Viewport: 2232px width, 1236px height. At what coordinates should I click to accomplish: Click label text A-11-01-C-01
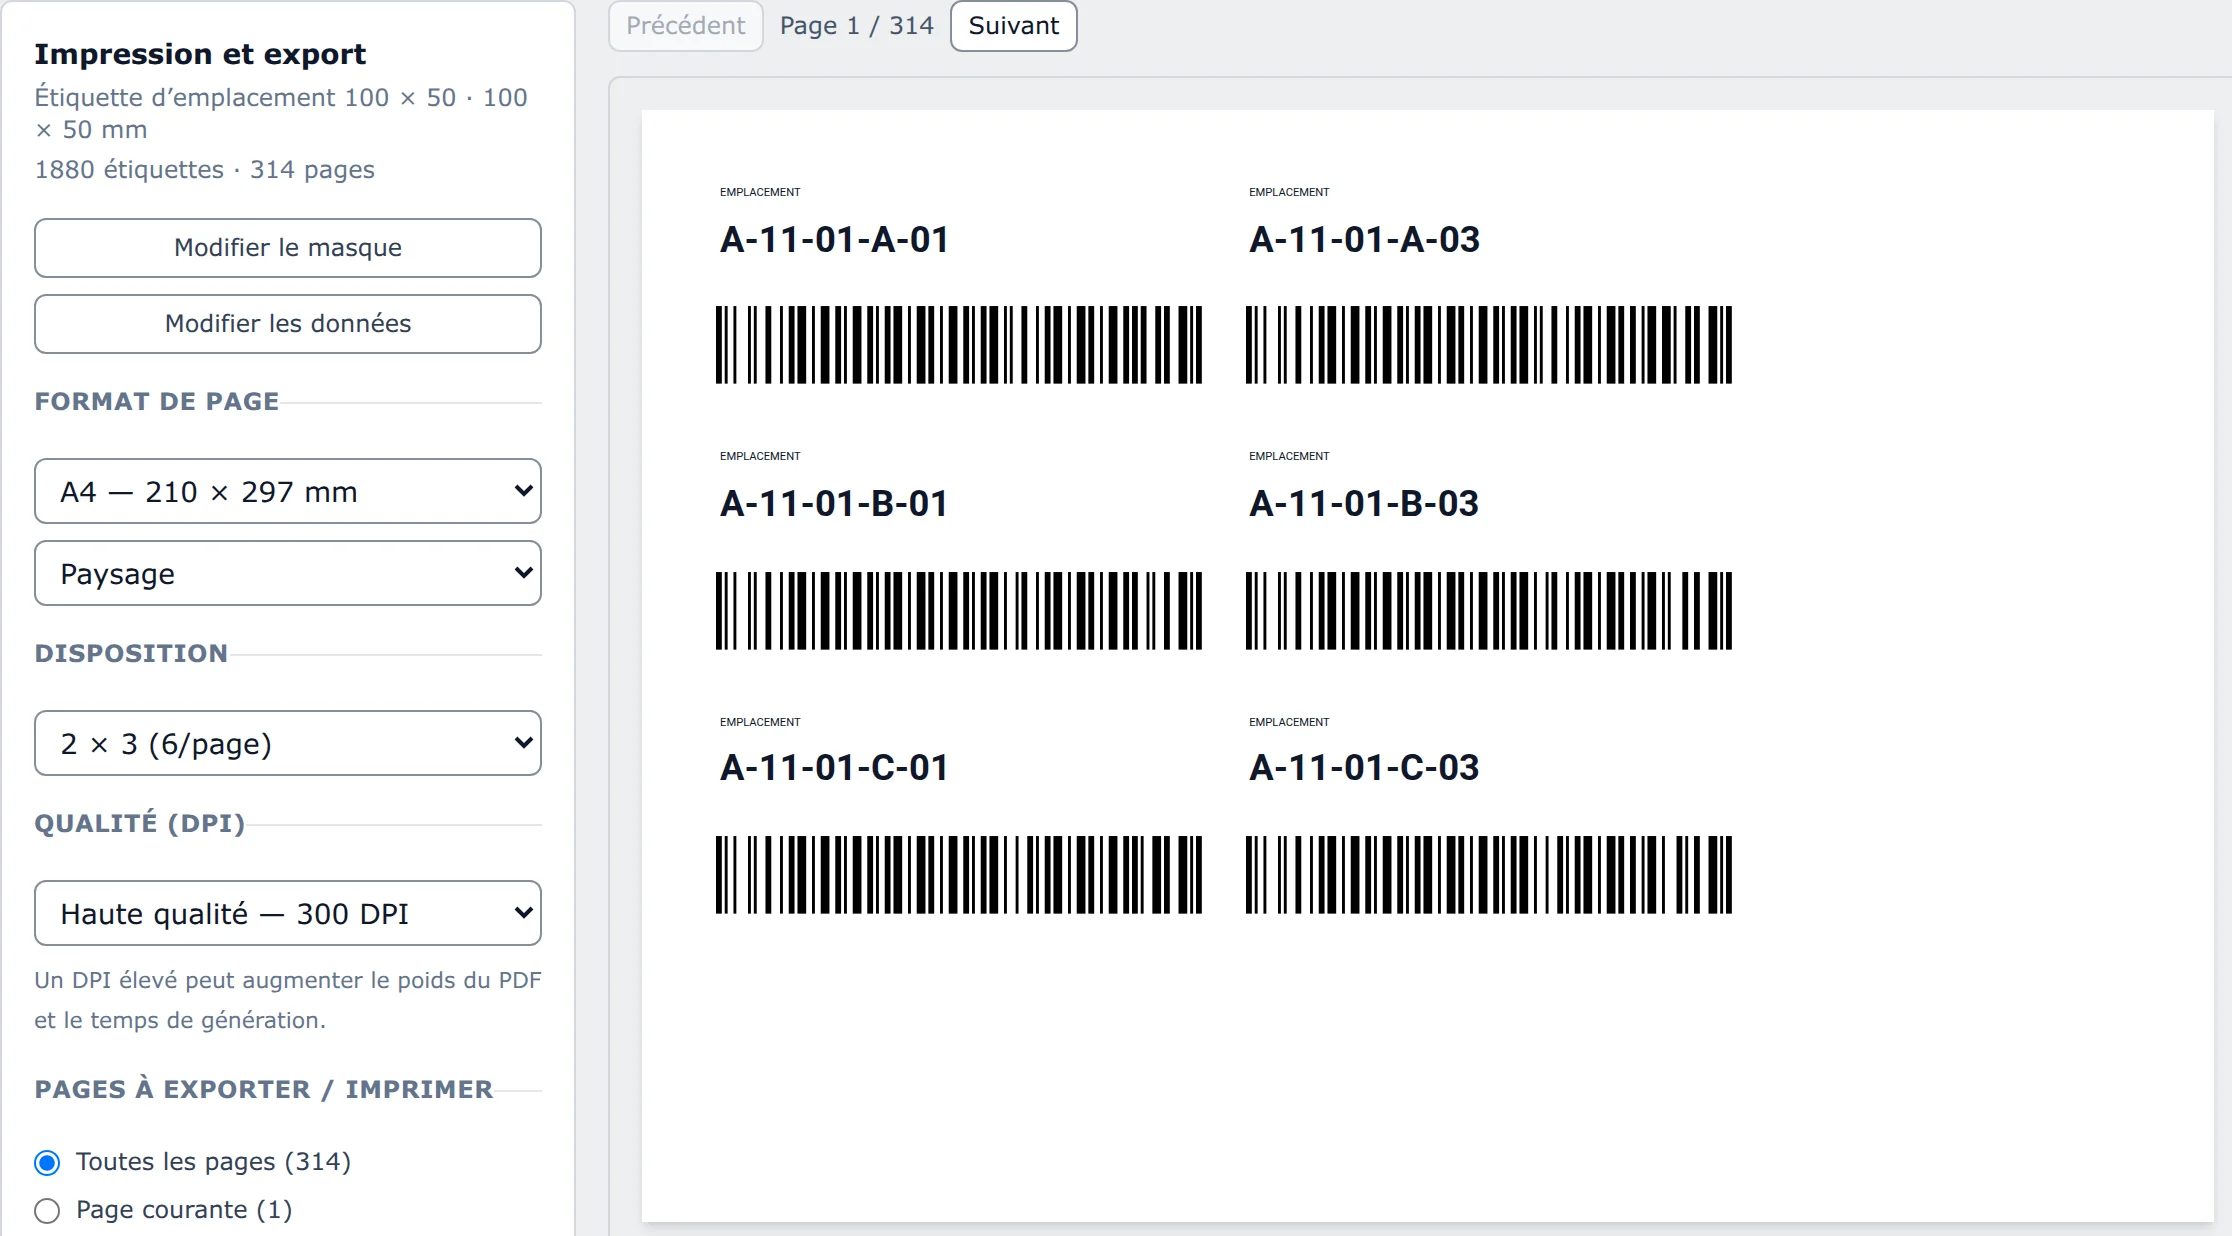click(834, 768)
